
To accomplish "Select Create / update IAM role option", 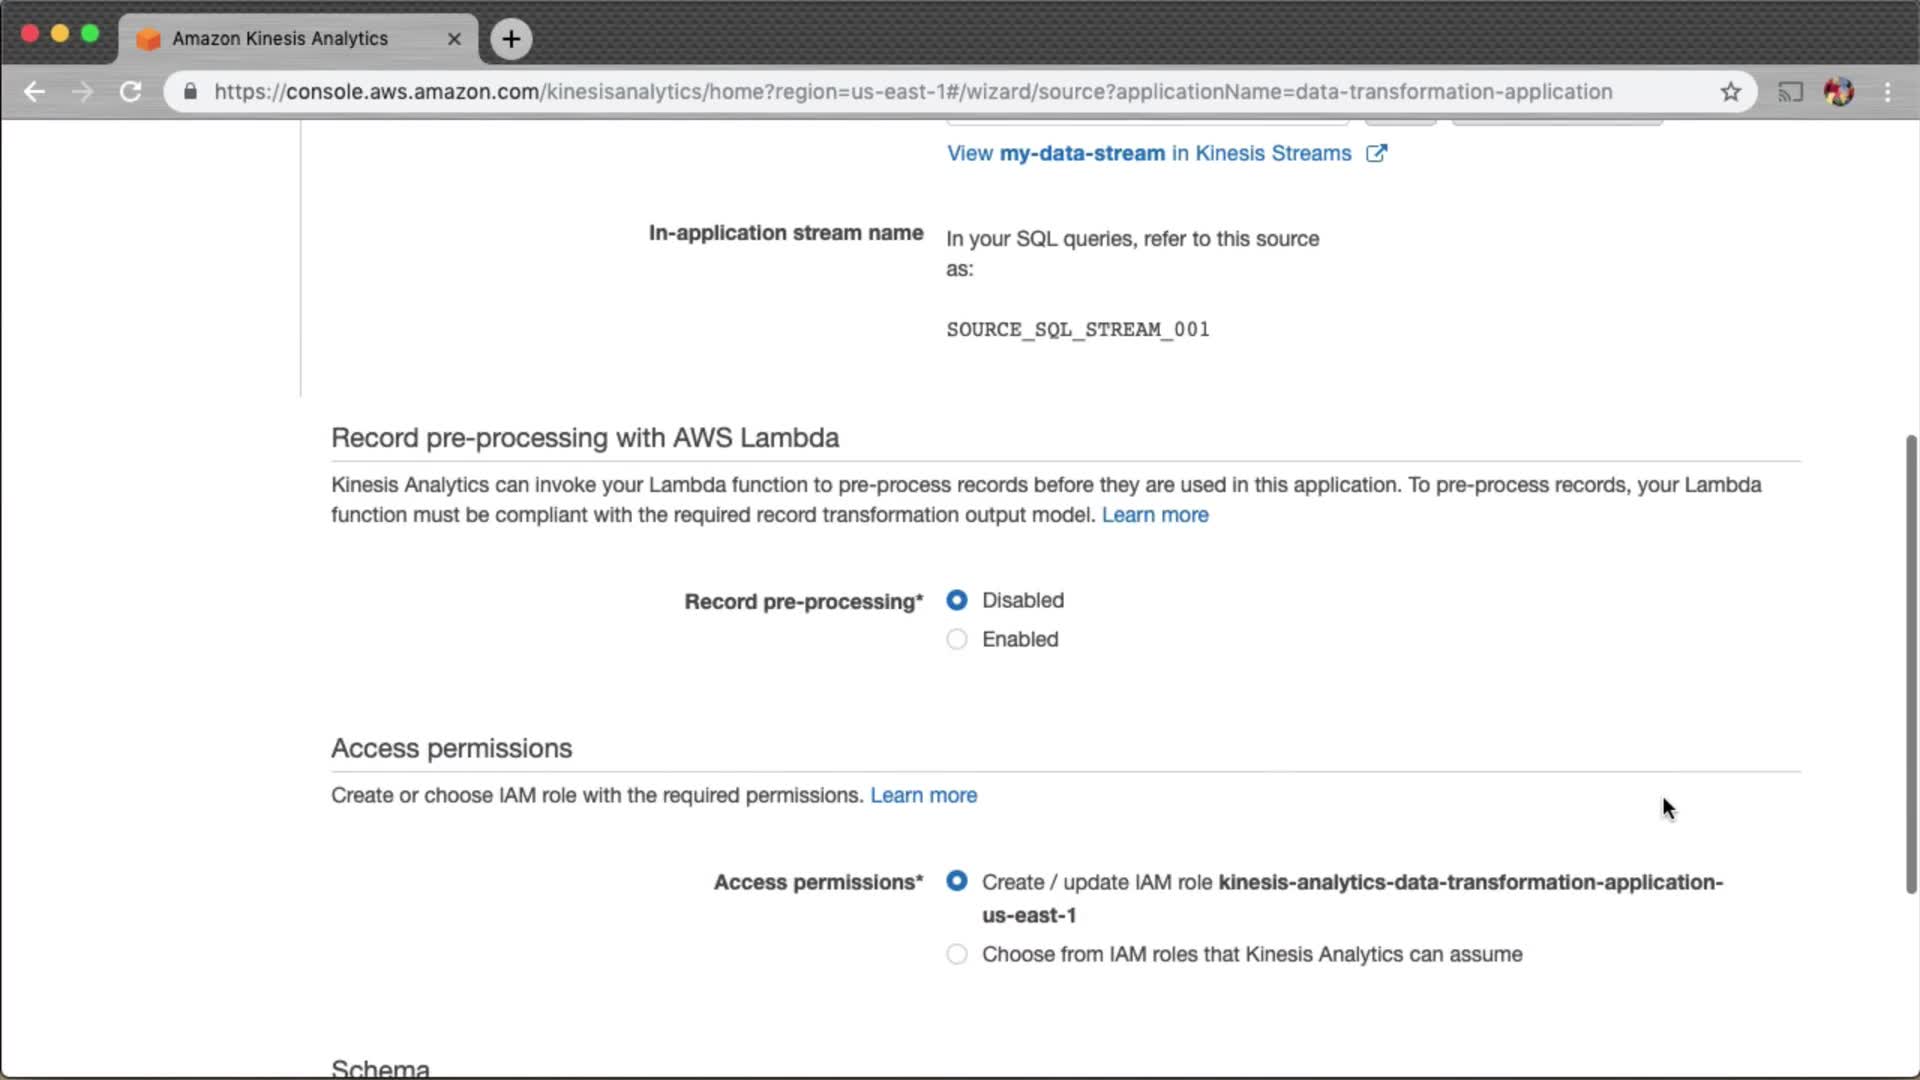I will pos(957,881).
